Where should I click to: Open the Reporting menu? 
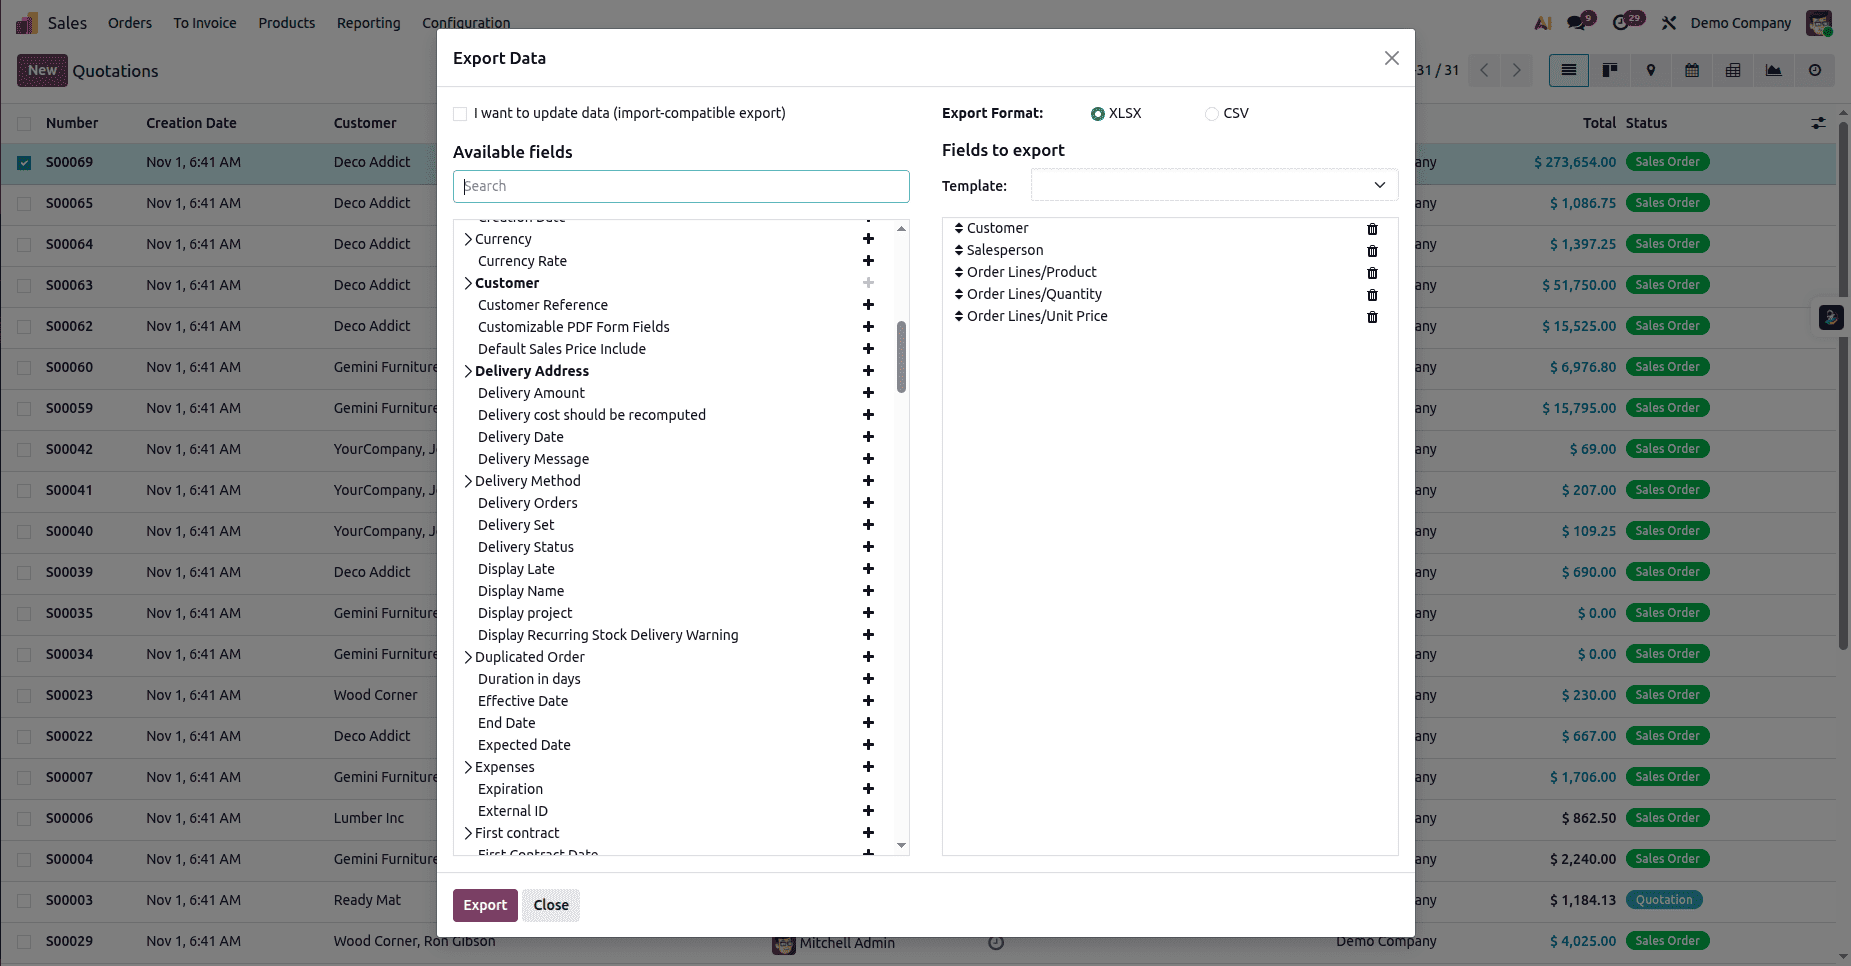pyautogui.click(x=368, y=22)
